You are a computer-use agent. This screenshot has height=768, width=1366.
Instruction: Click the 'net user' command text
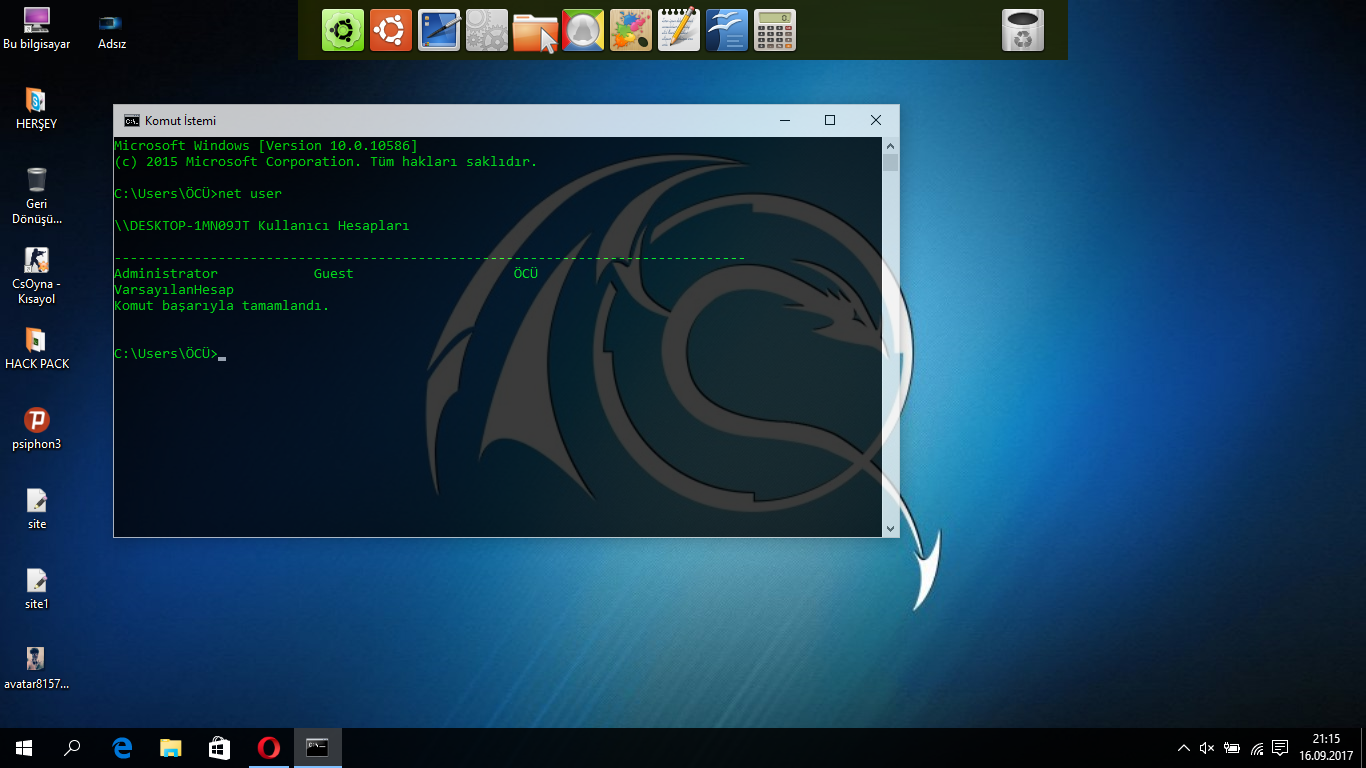pyautogui.click(x=250, y=194)
